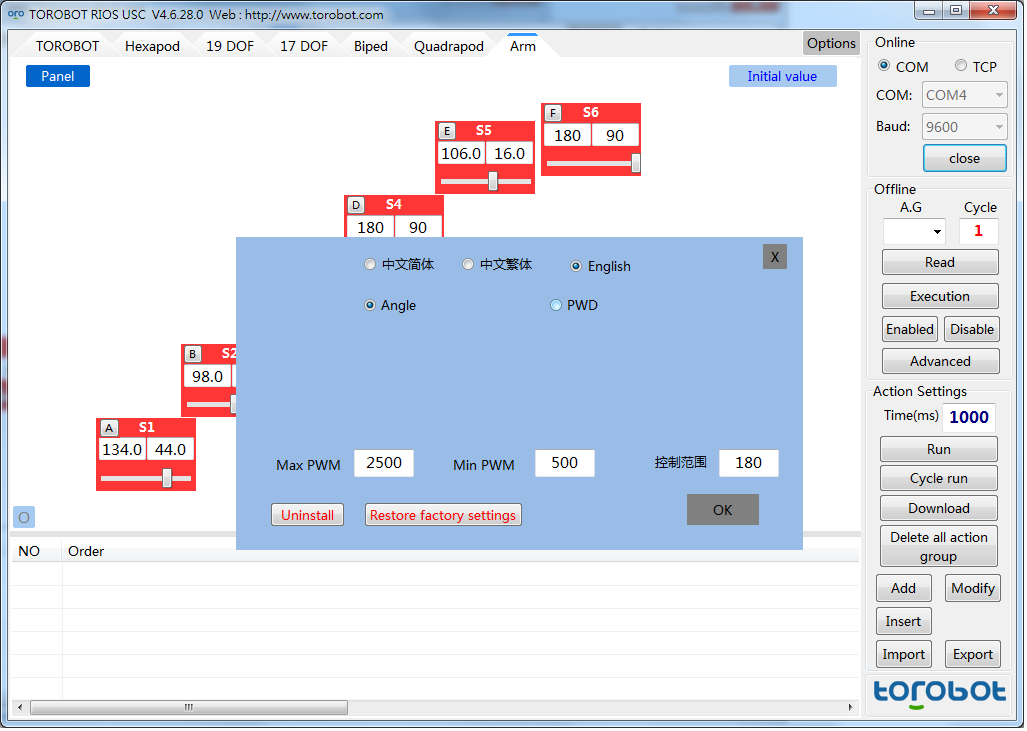The image size is (1027, 731).
Task: Click the Min PWM input field
Action: pos(565,463)
